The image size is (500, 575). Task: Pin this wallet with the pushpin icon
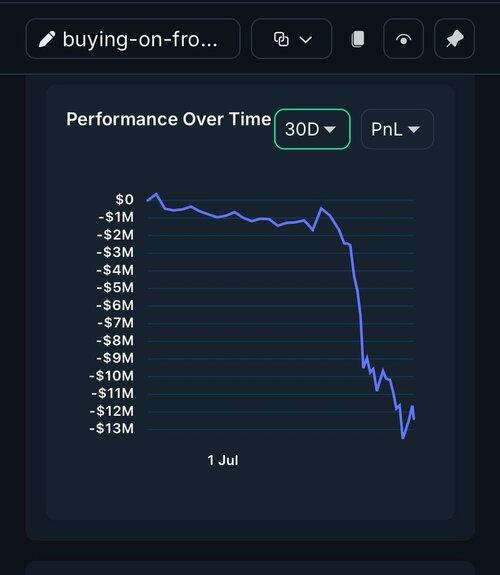(x=455, y=39)
